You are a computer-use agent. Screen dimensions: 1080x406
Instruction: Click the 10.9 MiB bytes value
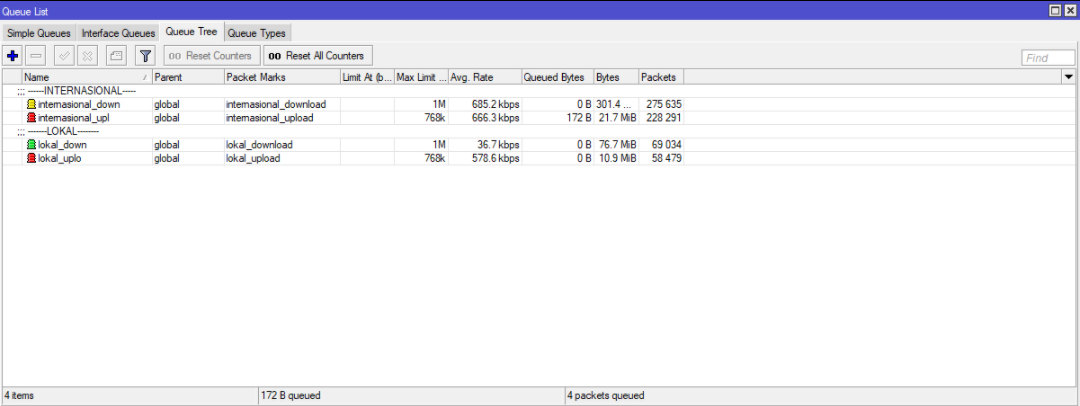tap(616, 159)
